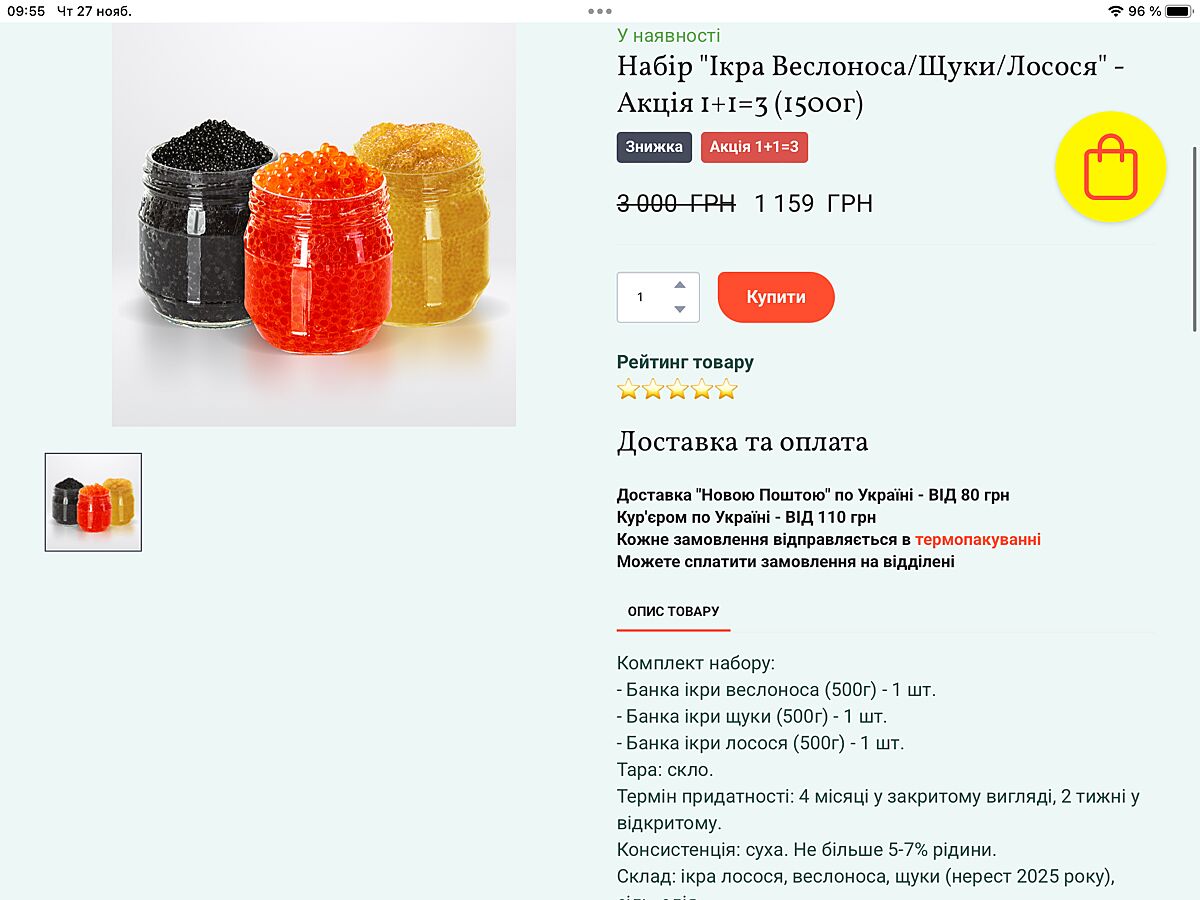
Task: Tap the three-dot multitasking menu at top
Action: (x=600, y=11)
